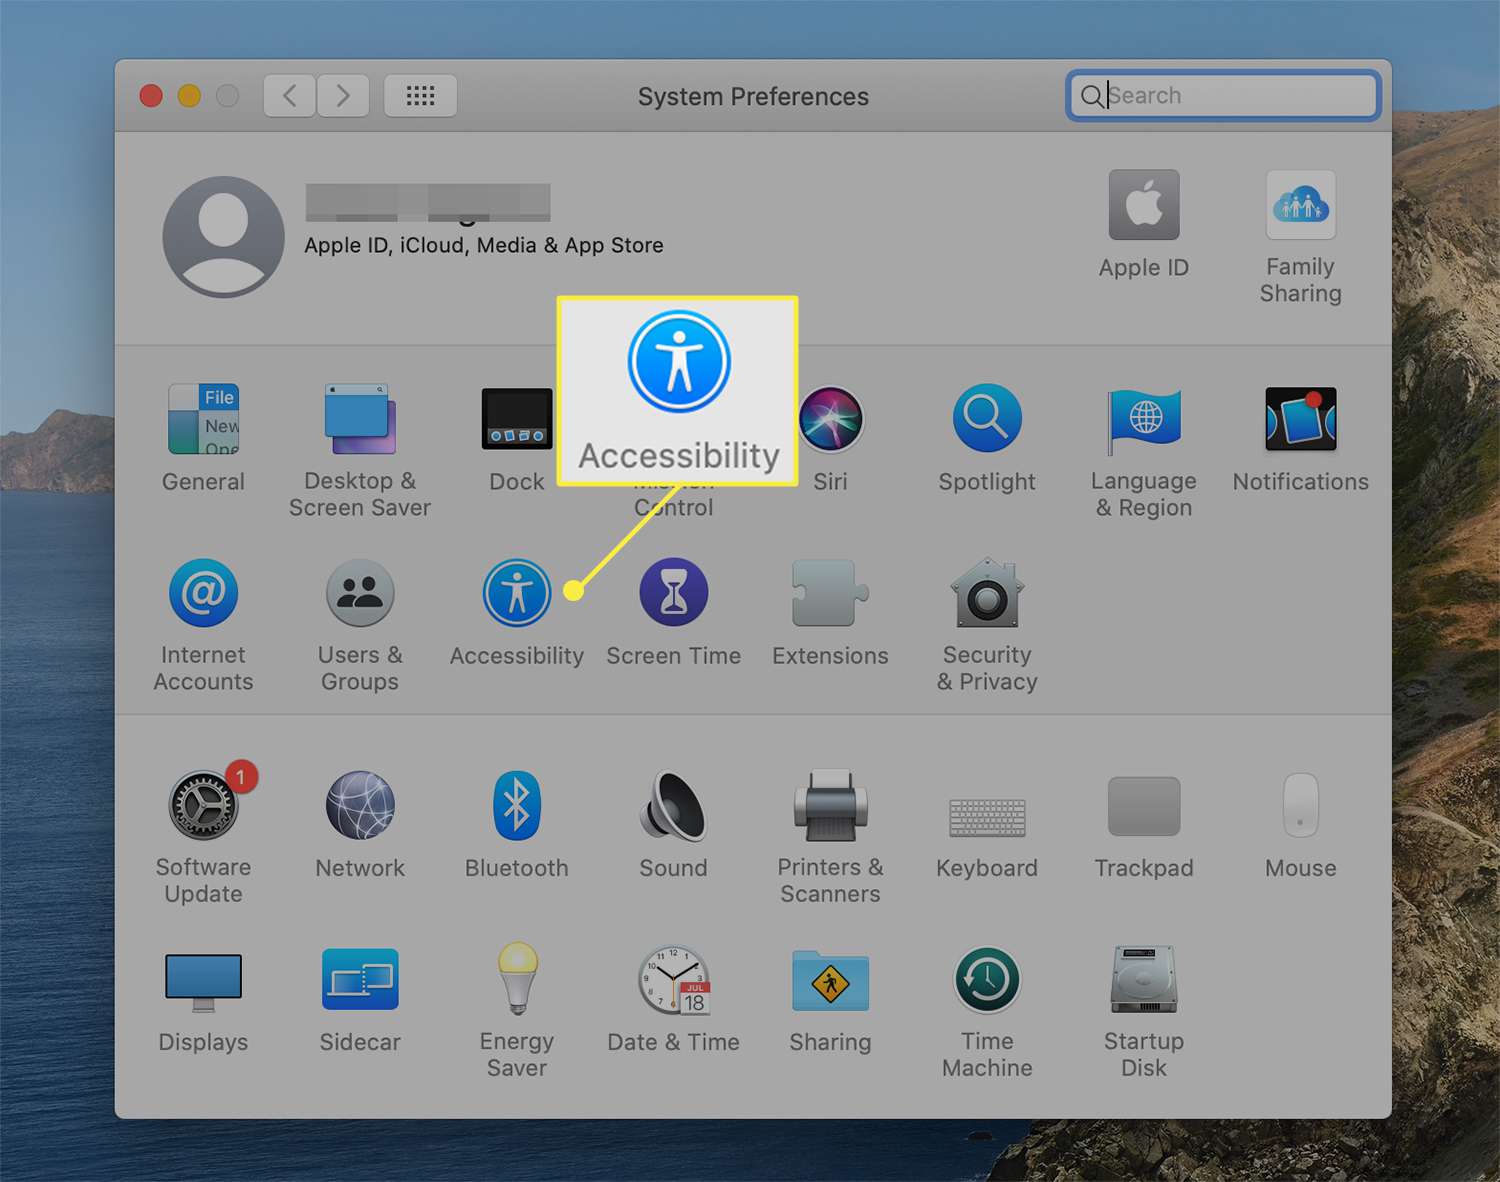Open Family Sharing settings
1500x1182 pixels.
pos(1300,207)
